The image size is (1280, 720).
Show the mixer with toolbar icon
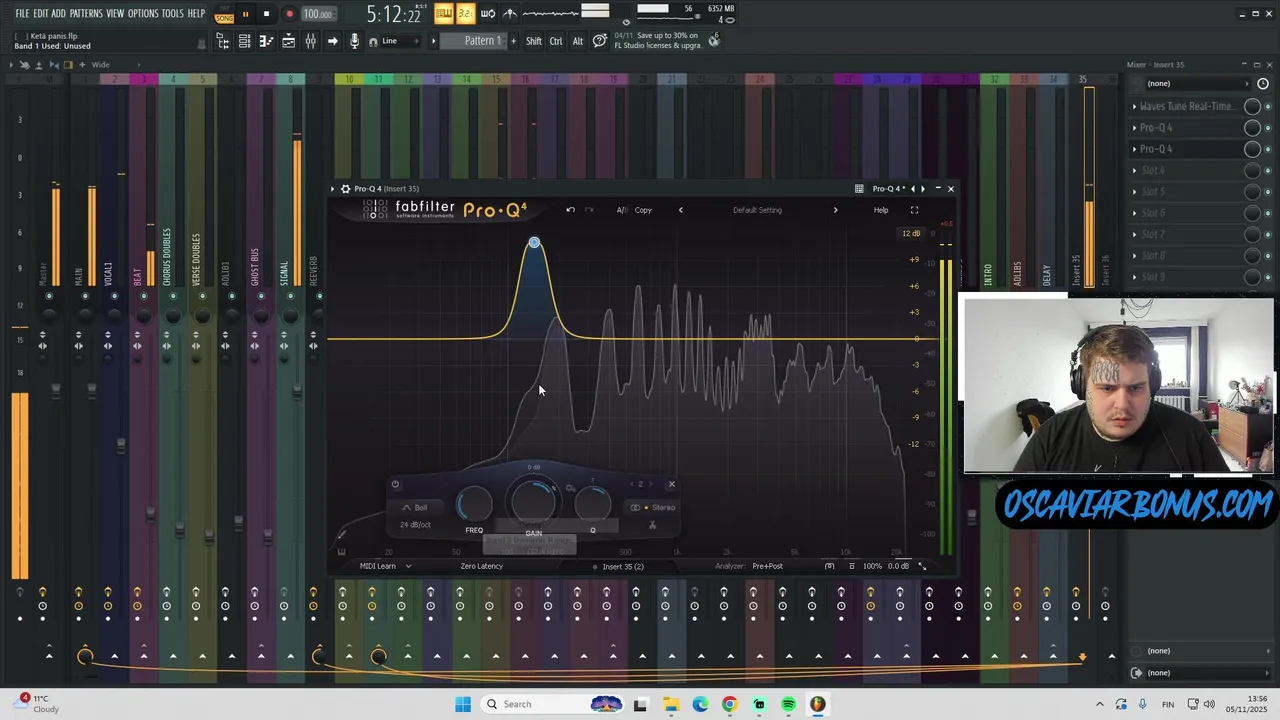(310, 41)
